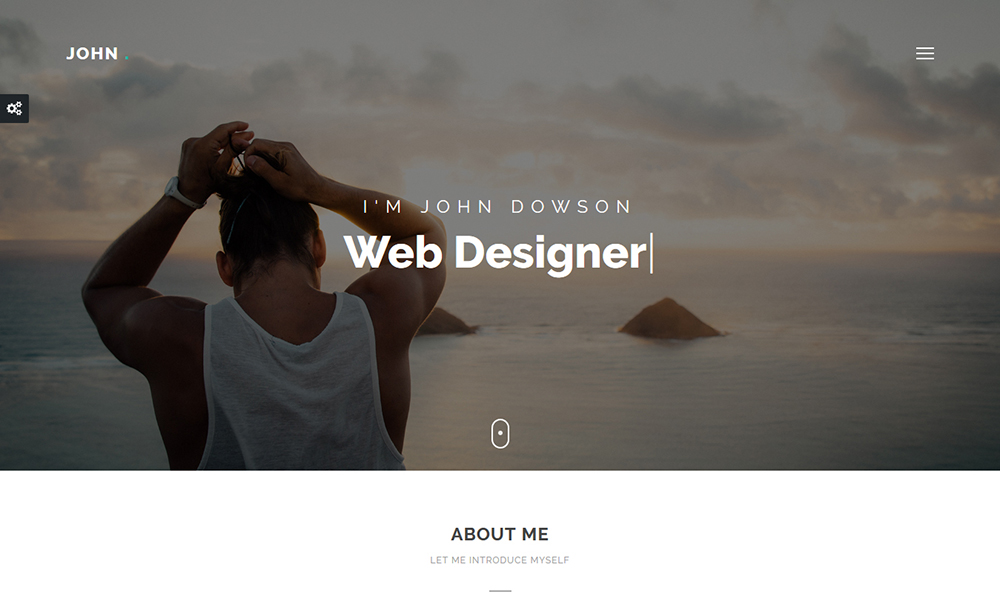Click the smaller island near the man's arm
Image resolution: width=1000 pixels, height=600 pixels.
445,322
